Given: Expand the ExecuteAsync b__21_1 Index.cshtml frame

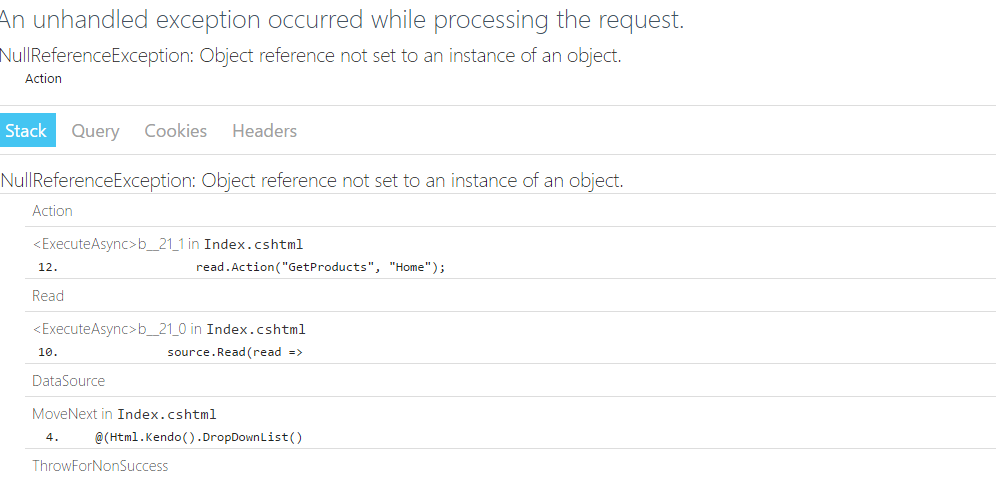Looking at the screenshot, I should [168, 244].
